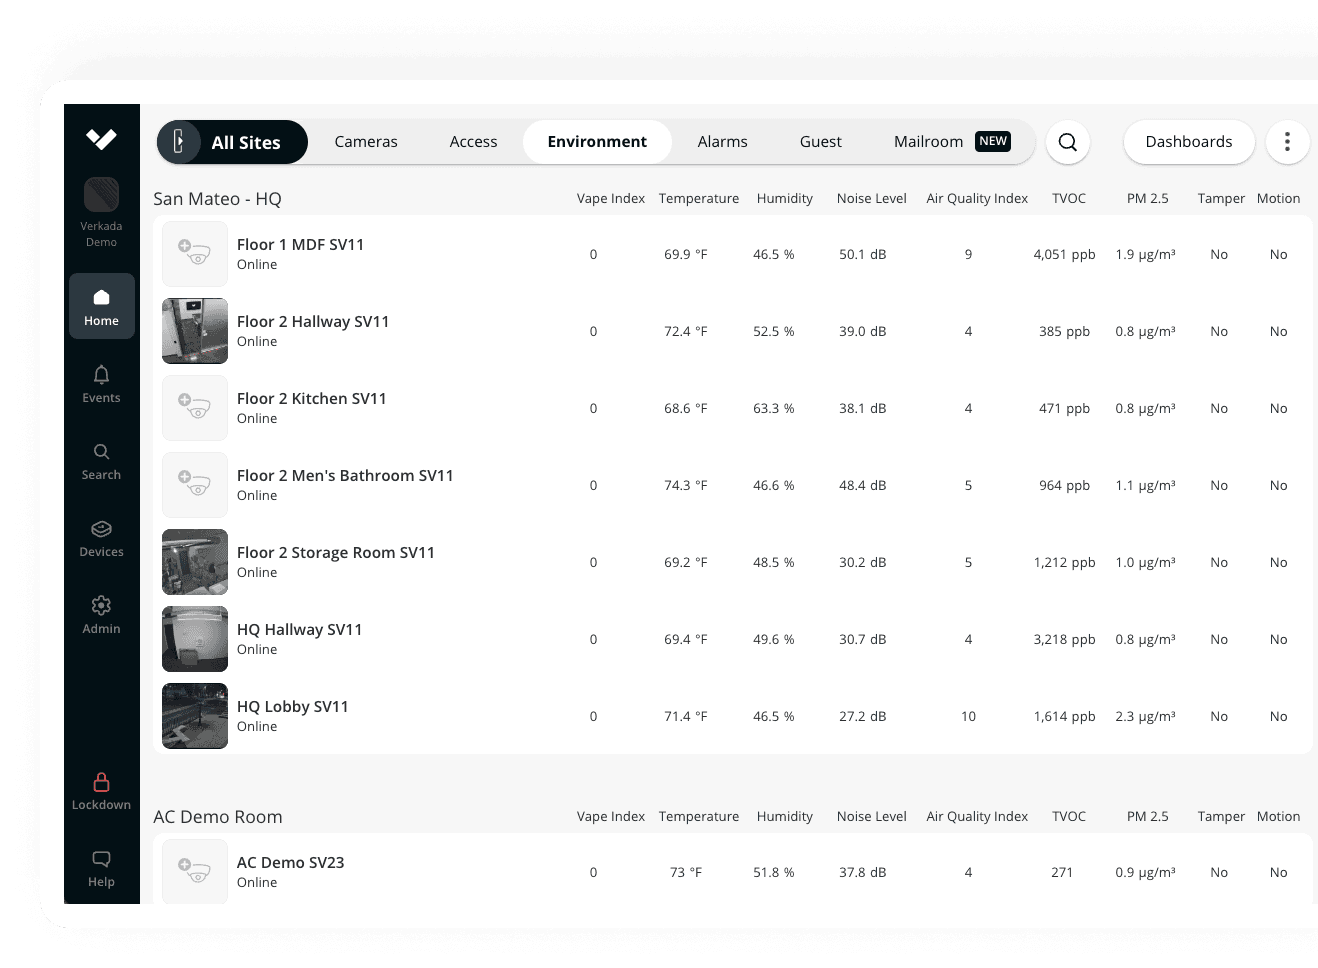
Task: Open the Events bell icon
Action: coord(101,383)
